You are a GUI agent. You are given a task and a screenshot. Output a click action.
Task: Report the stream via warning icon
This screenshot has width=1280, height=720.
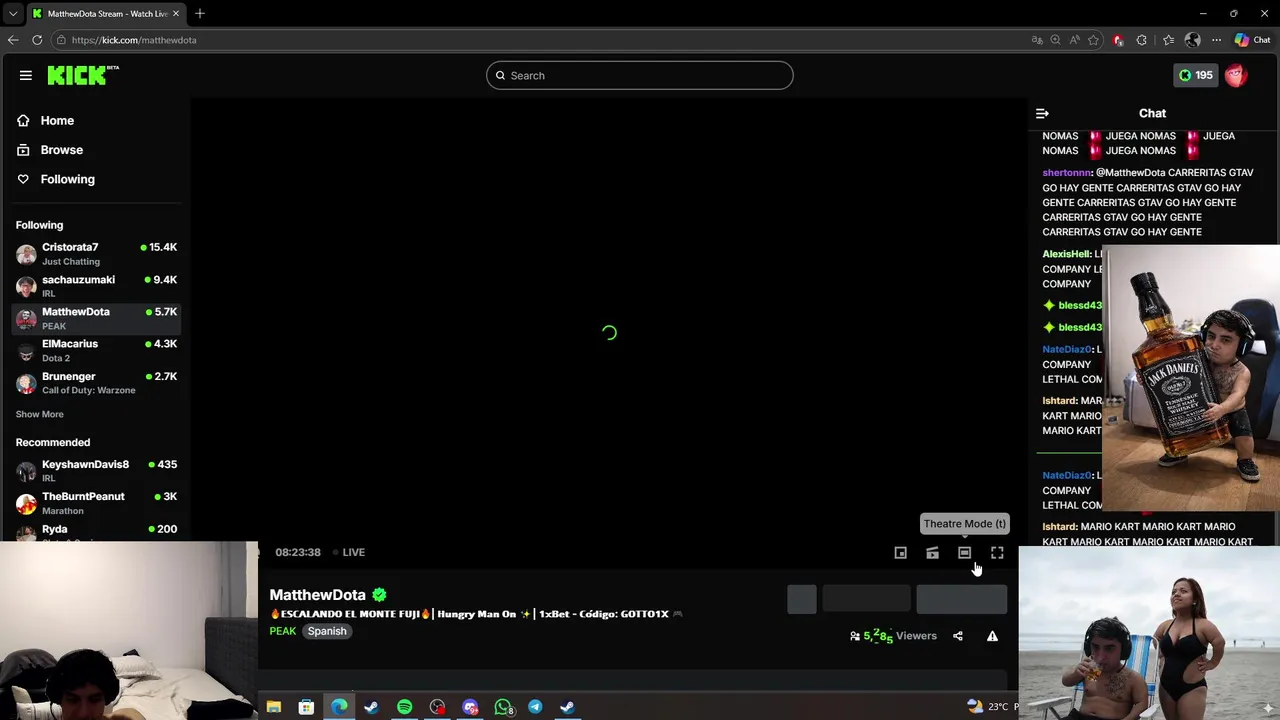(x=992, y=636)
